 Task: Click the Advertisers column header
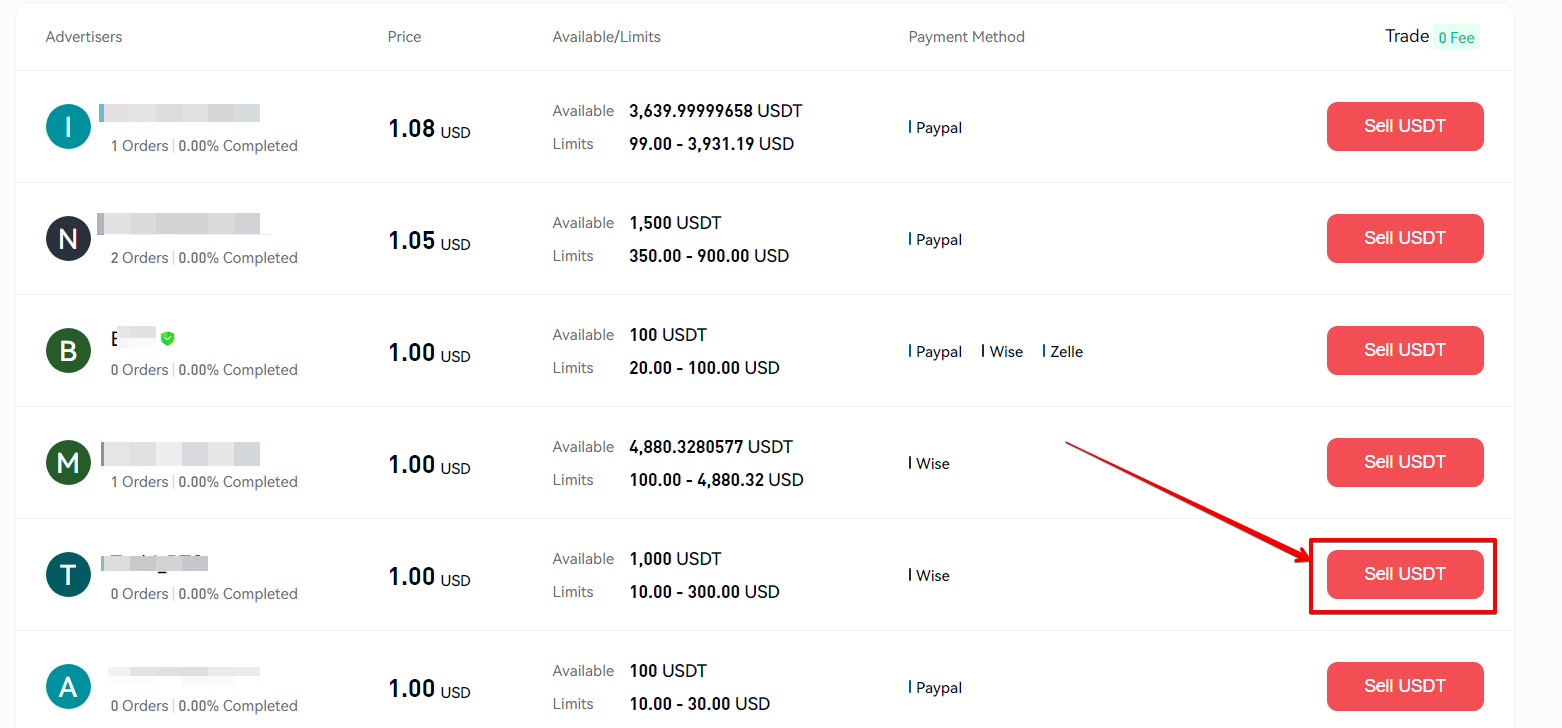pos(84,37)
